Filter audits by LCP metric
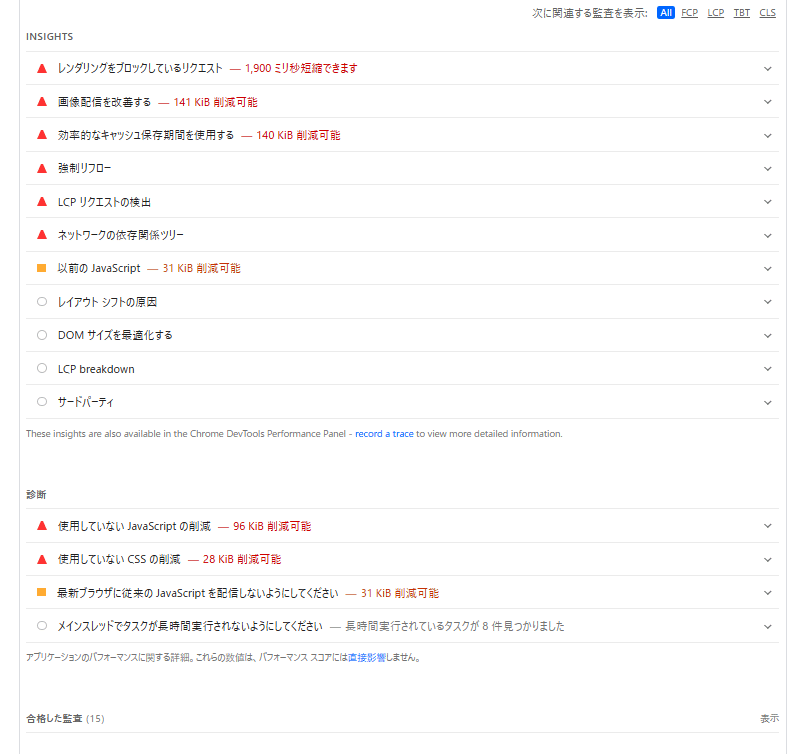The image size is (798, 754). click(x=716, y=13)
